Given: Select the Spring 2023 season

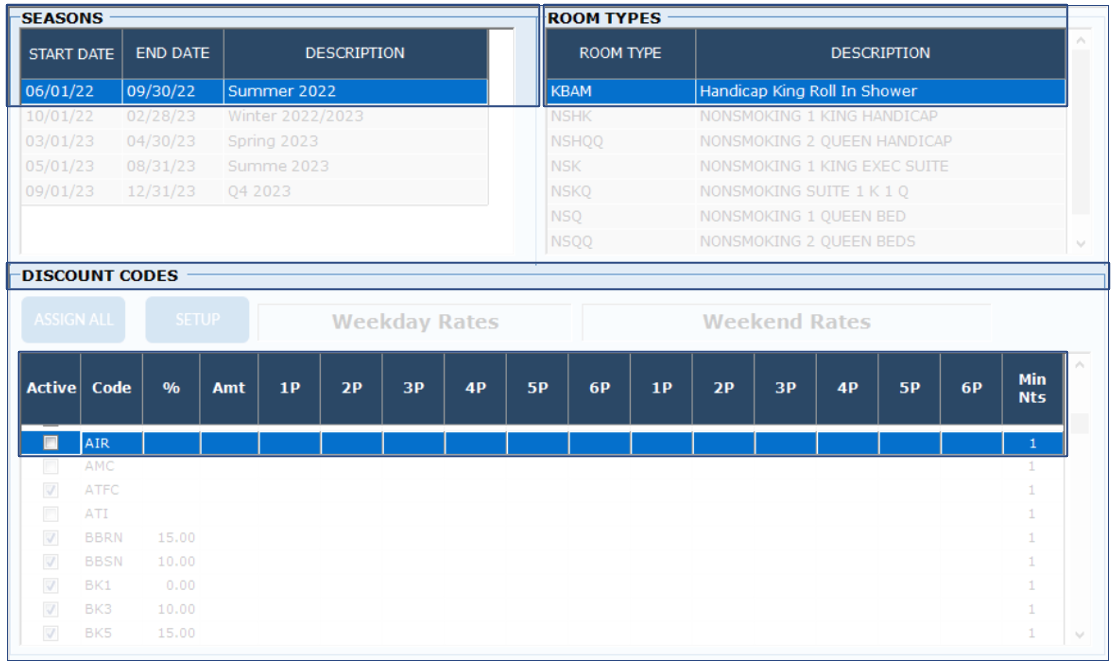Looking at the screenshot, I should click(x=254, y=141).
